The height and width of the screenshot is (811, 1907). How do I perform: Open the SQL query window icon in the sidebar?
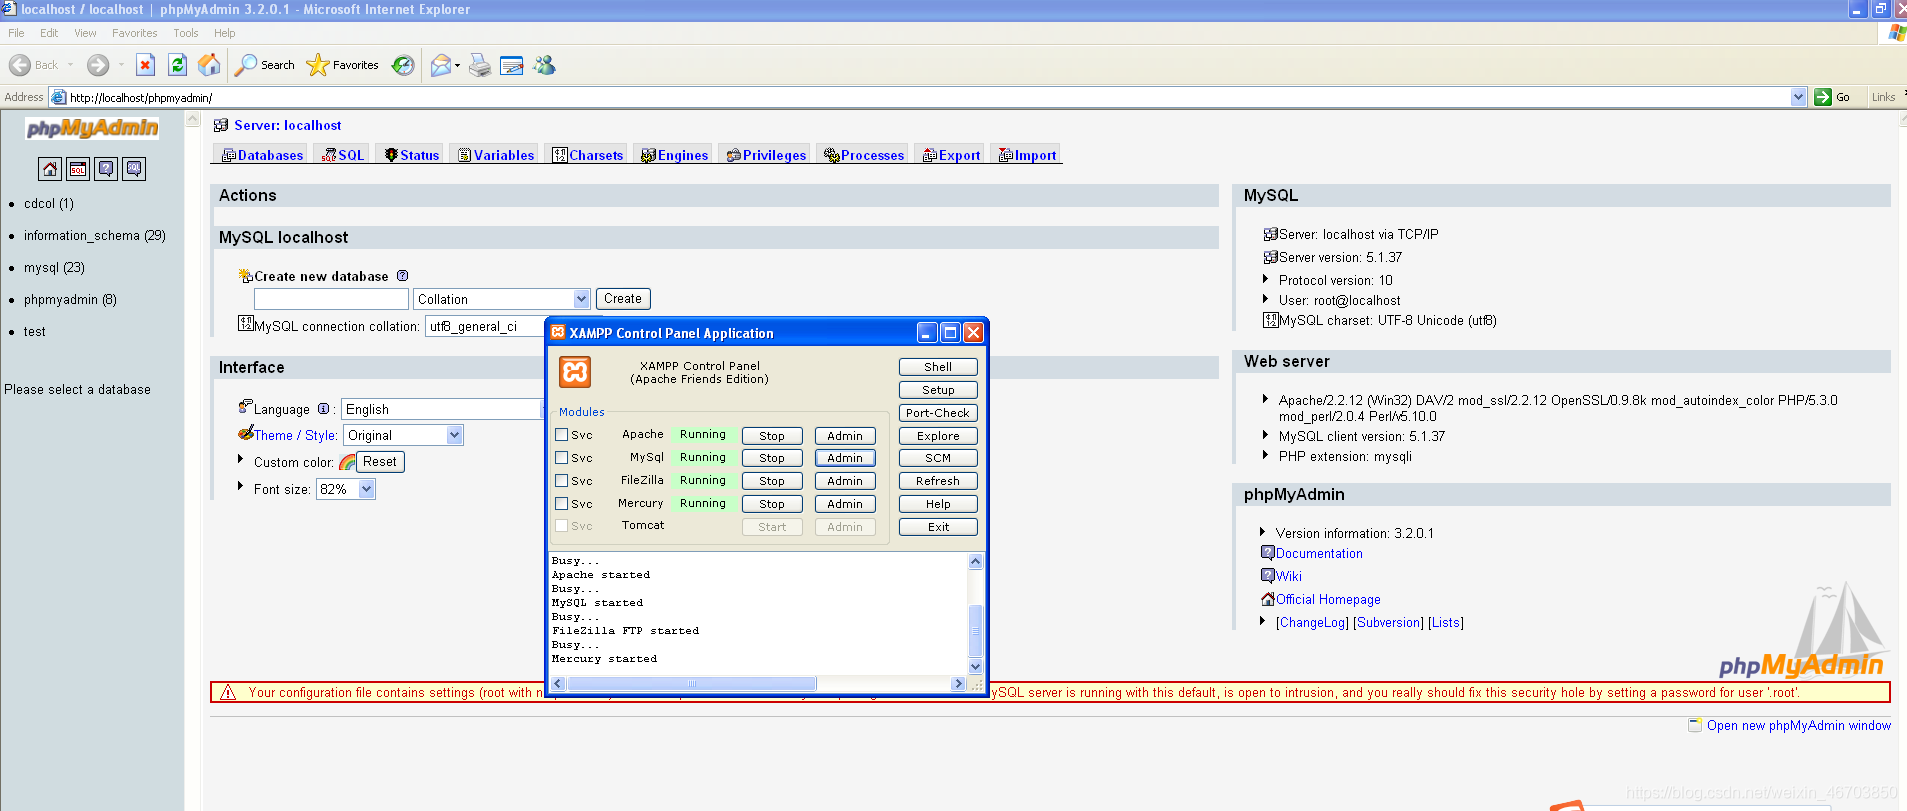pos(78,169)
